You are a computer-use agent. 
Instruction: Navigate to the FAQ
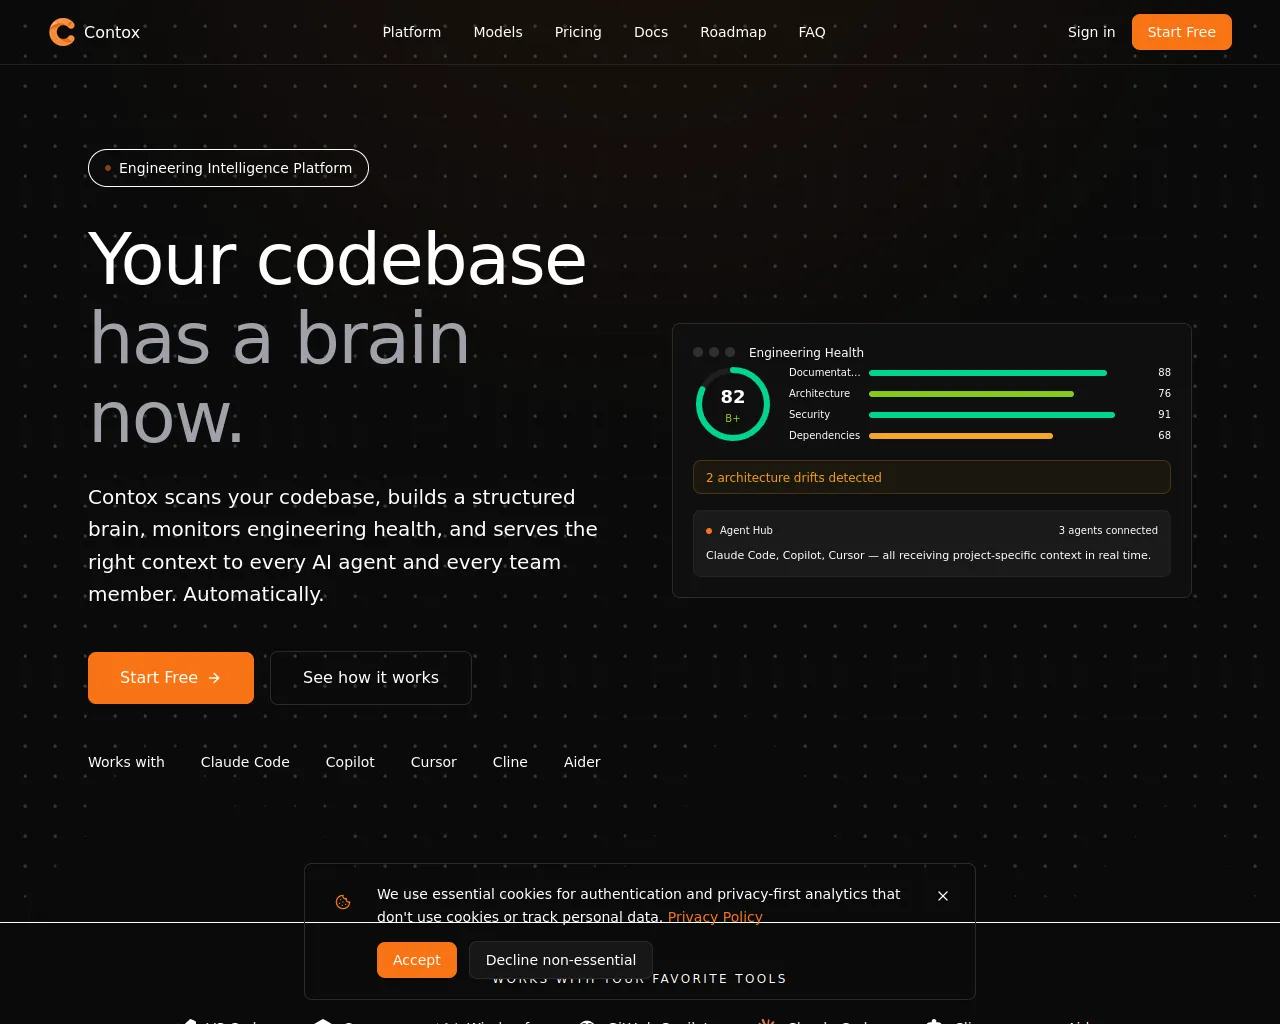tap(812, 32)
